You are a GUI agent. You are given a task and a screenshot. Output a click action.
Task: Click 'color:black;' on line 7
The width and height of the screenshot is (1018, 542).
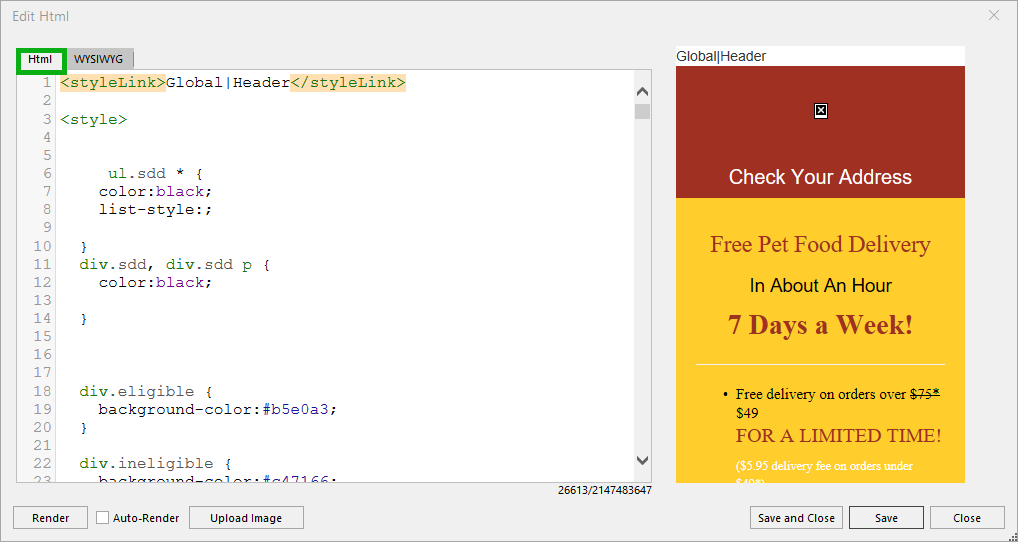tap(156, 191)
